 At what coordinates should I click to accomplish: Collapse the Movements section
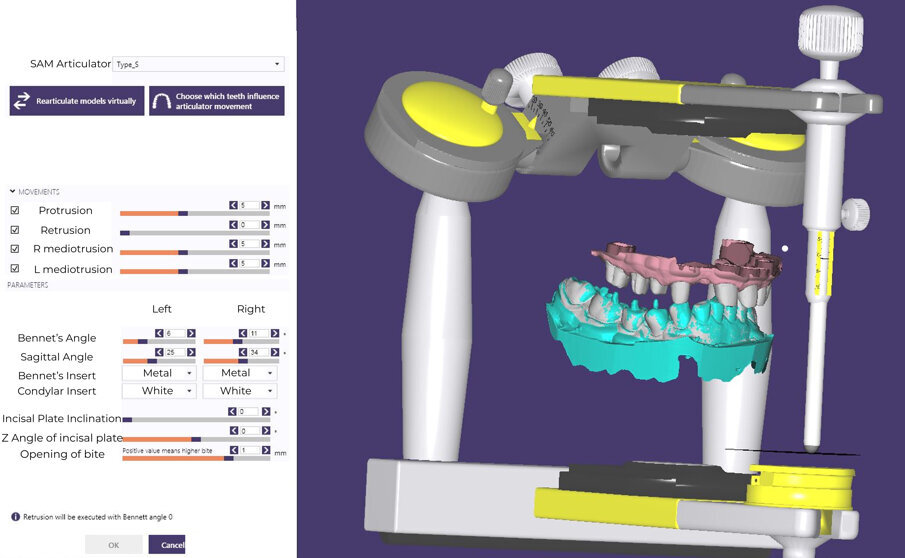[12, 191]
